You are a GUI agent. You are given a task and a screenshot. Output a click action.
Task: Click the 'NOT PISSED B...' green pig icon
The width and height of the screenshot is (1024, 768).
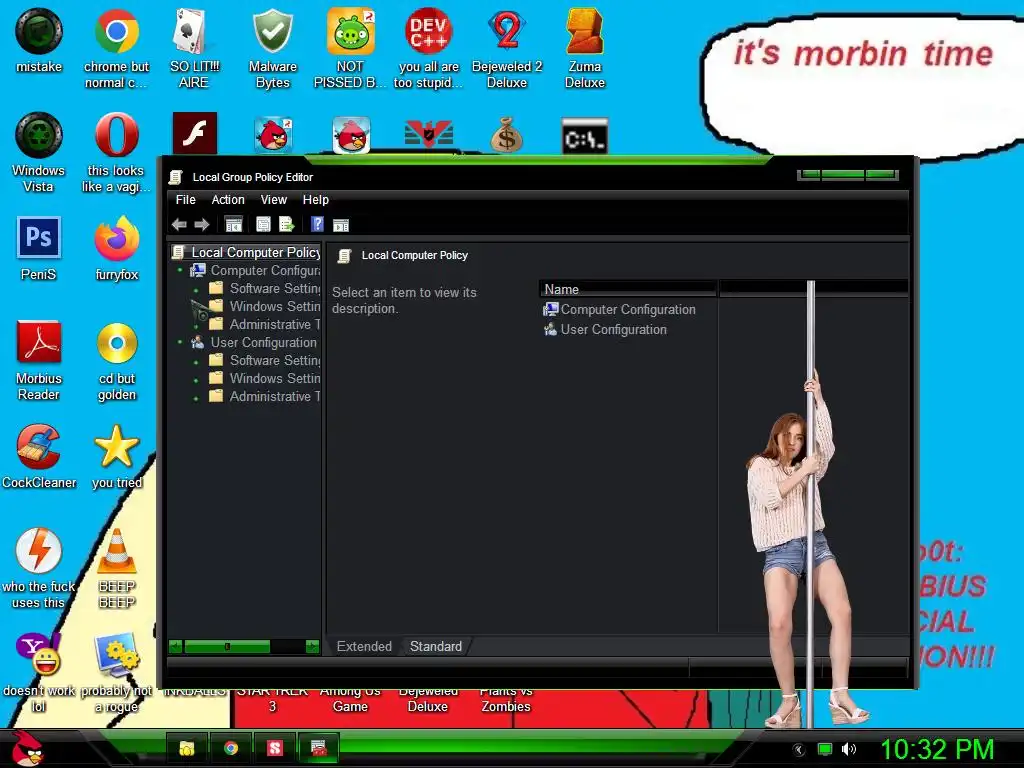[x=350, y=48]
